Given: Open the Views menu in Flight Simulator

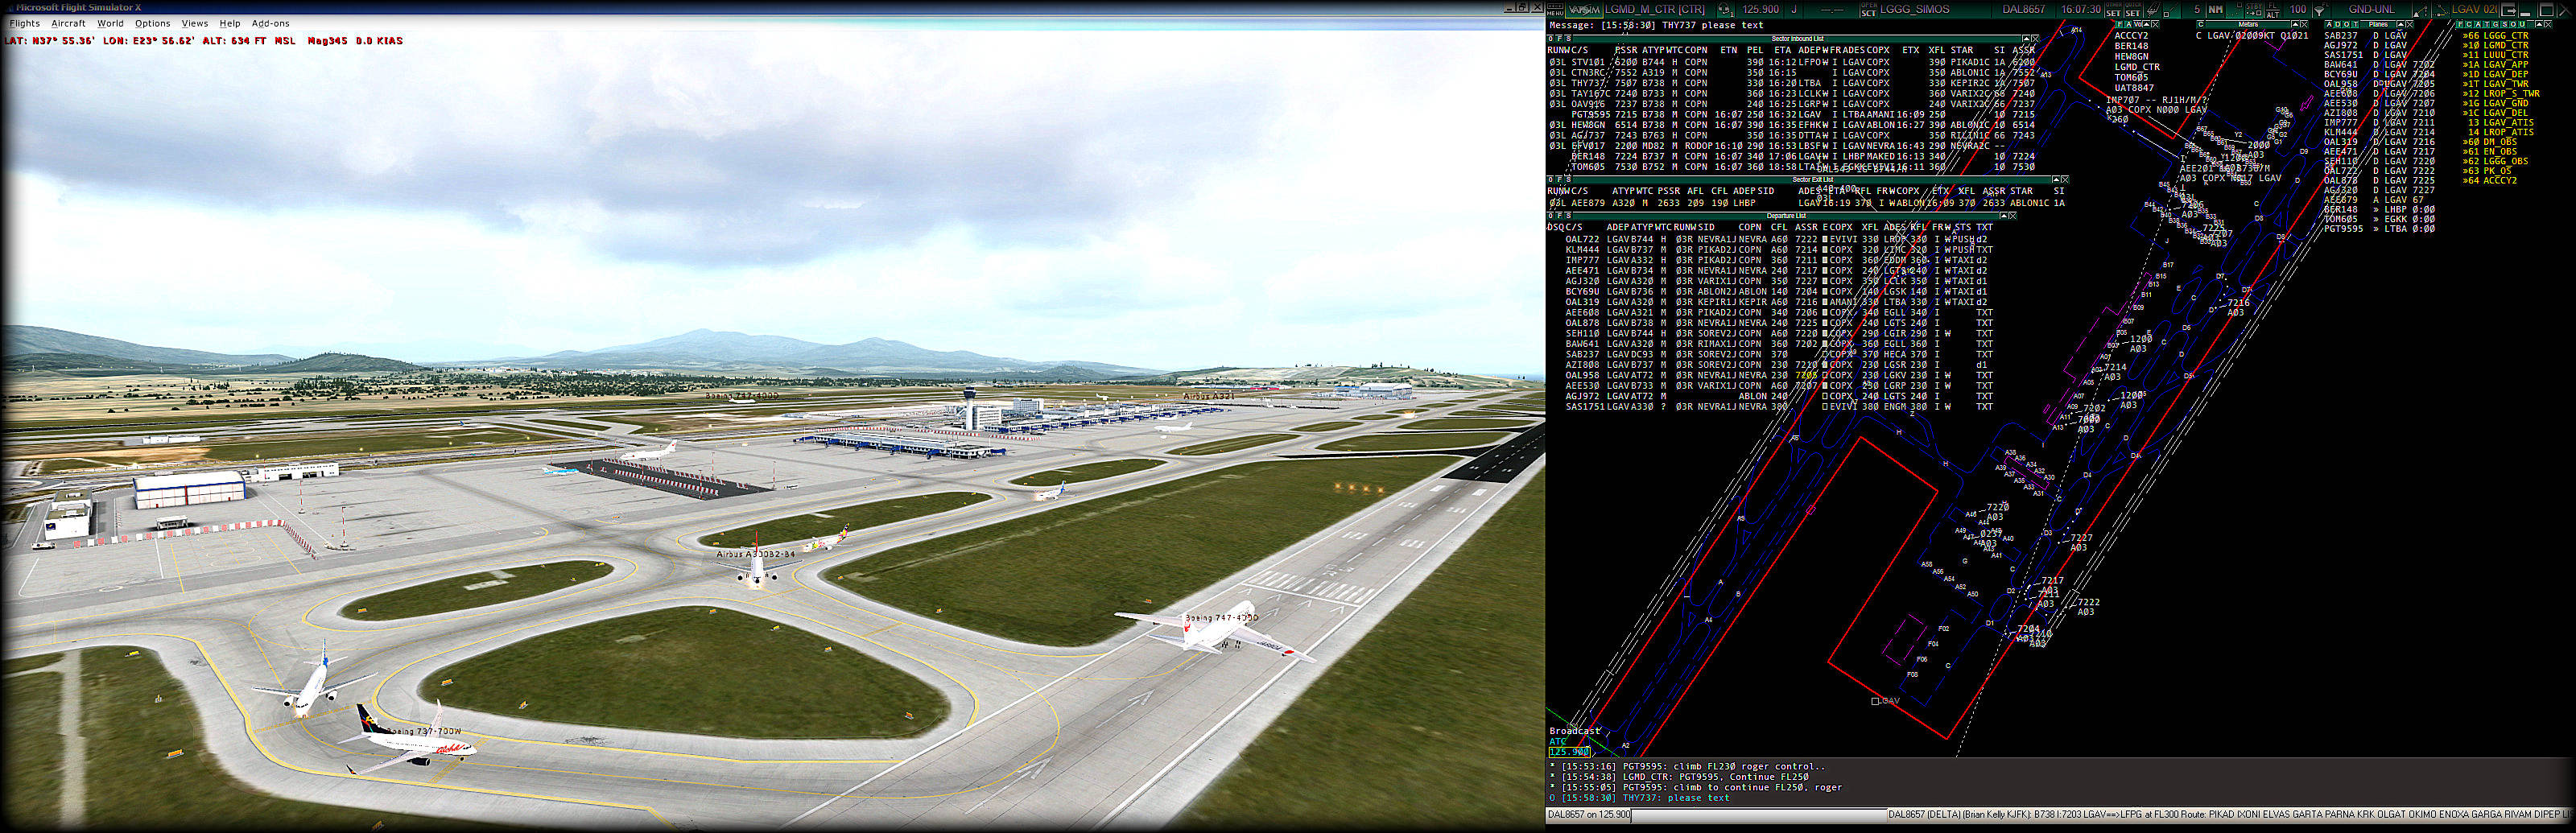Looking at the screenshot, I should pos(195,23).
